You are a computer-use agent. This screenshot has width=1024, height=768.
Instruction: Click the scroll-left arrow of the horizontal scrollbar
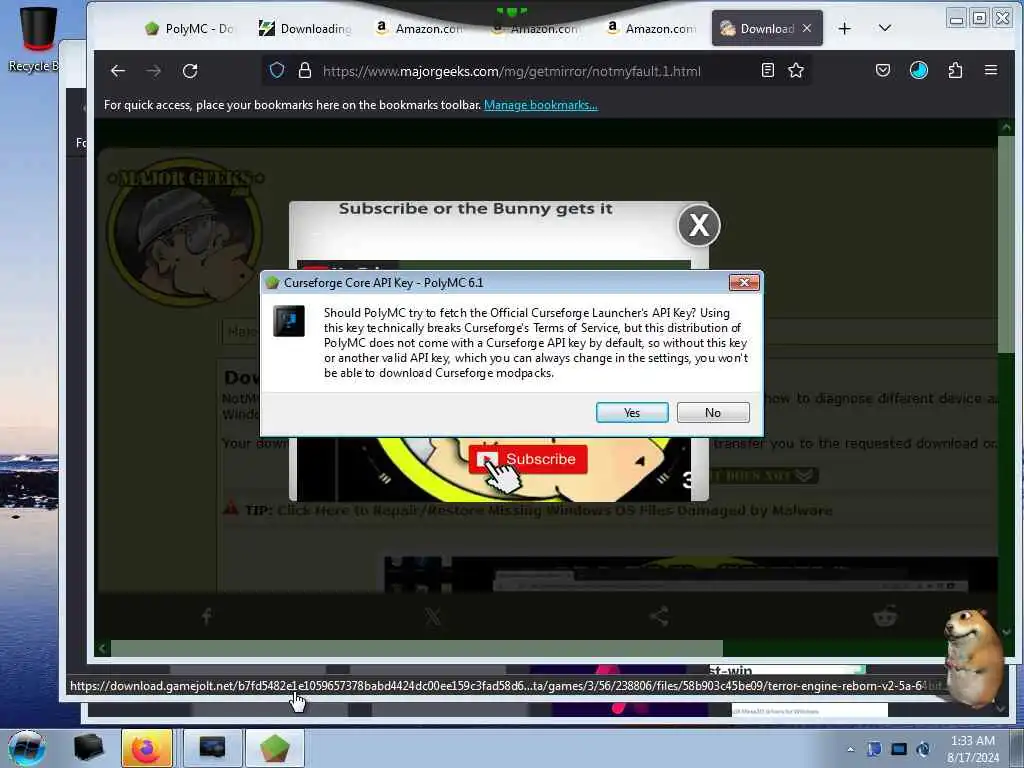[102, 648]
